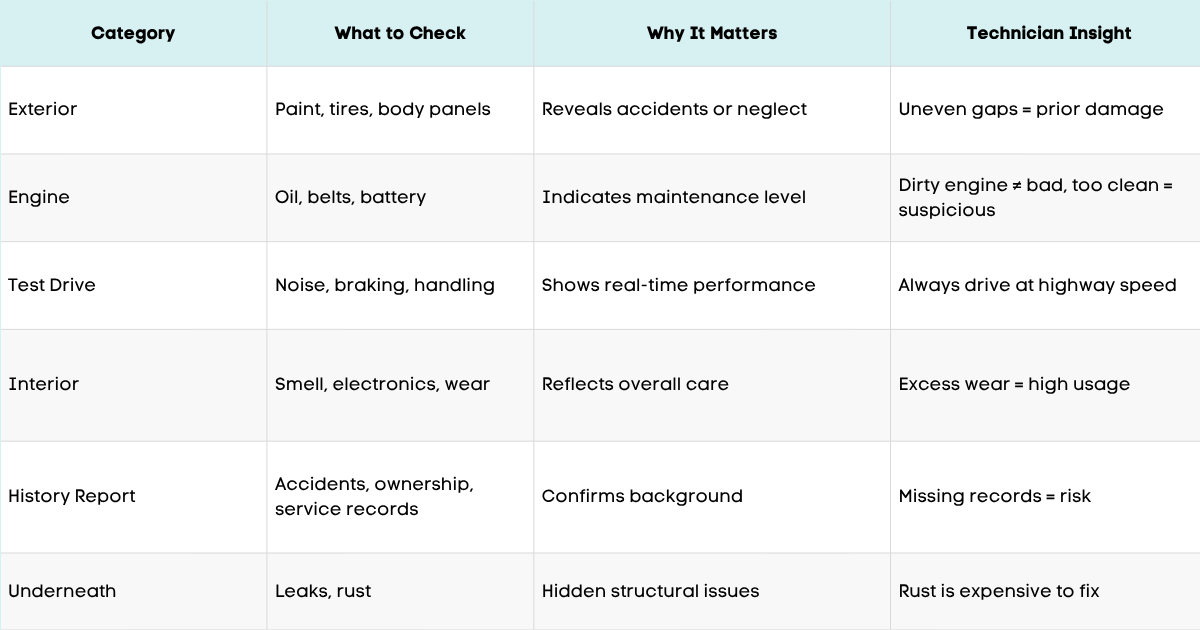Click the History Report row label
The height and width of the screenshot is (630, 1200).
point(72,496)
